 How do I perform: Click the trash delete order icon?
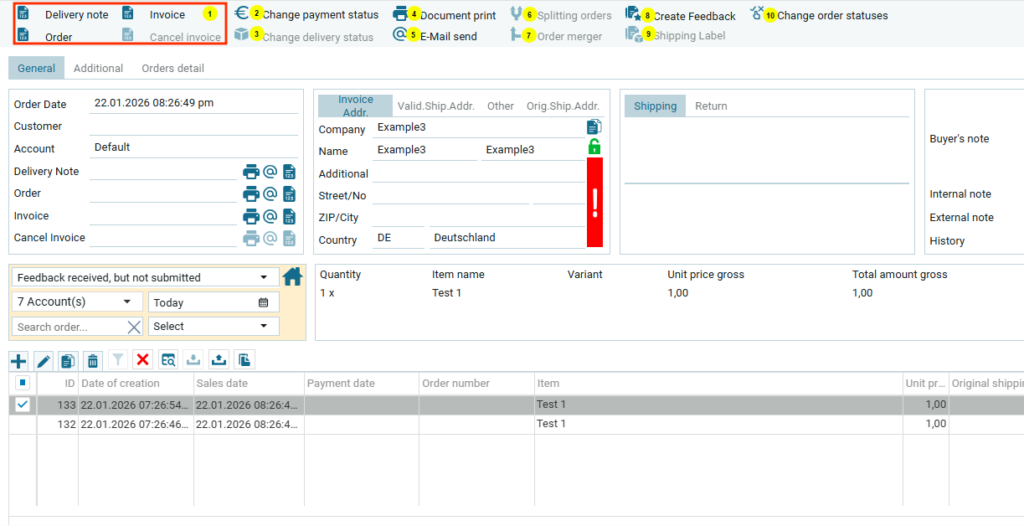pyautogui.click(x=93, y=360)
